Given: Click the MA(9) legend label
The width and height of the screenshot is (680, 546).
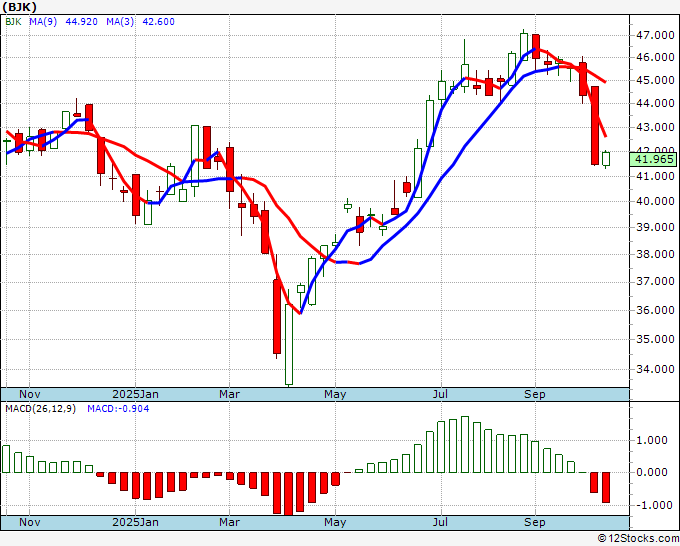Looking at the screenshot, I should click(43, 22).
